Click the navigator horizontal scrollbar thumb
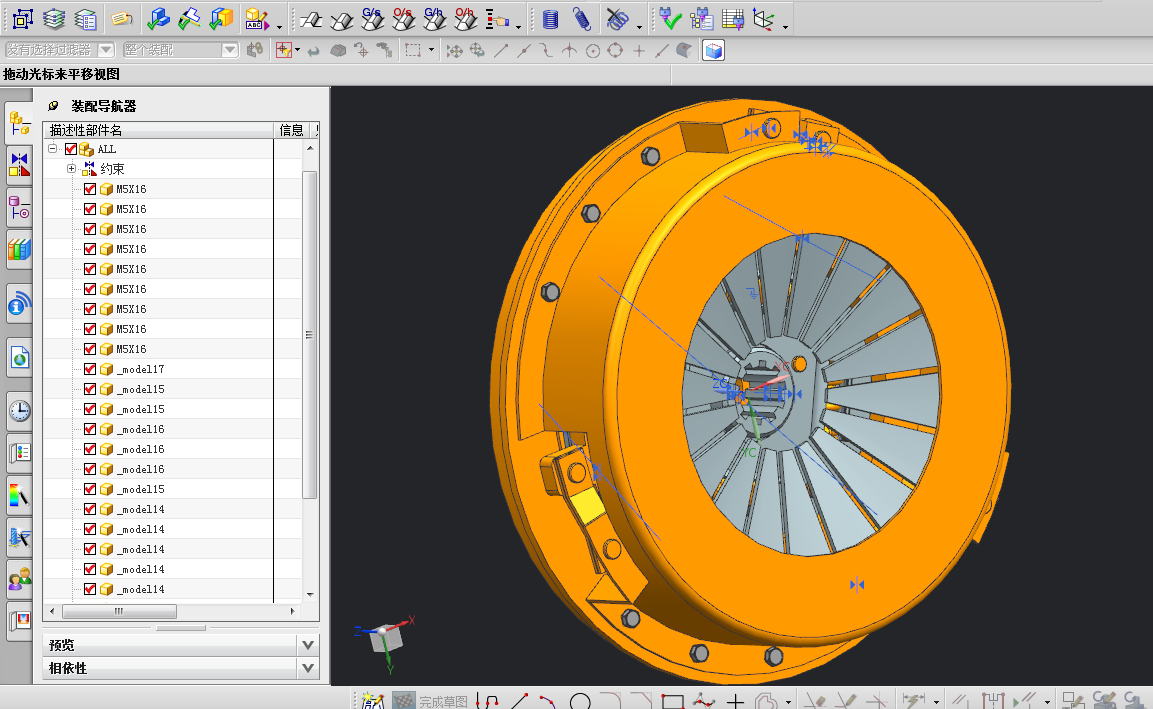 coord(118,611)
